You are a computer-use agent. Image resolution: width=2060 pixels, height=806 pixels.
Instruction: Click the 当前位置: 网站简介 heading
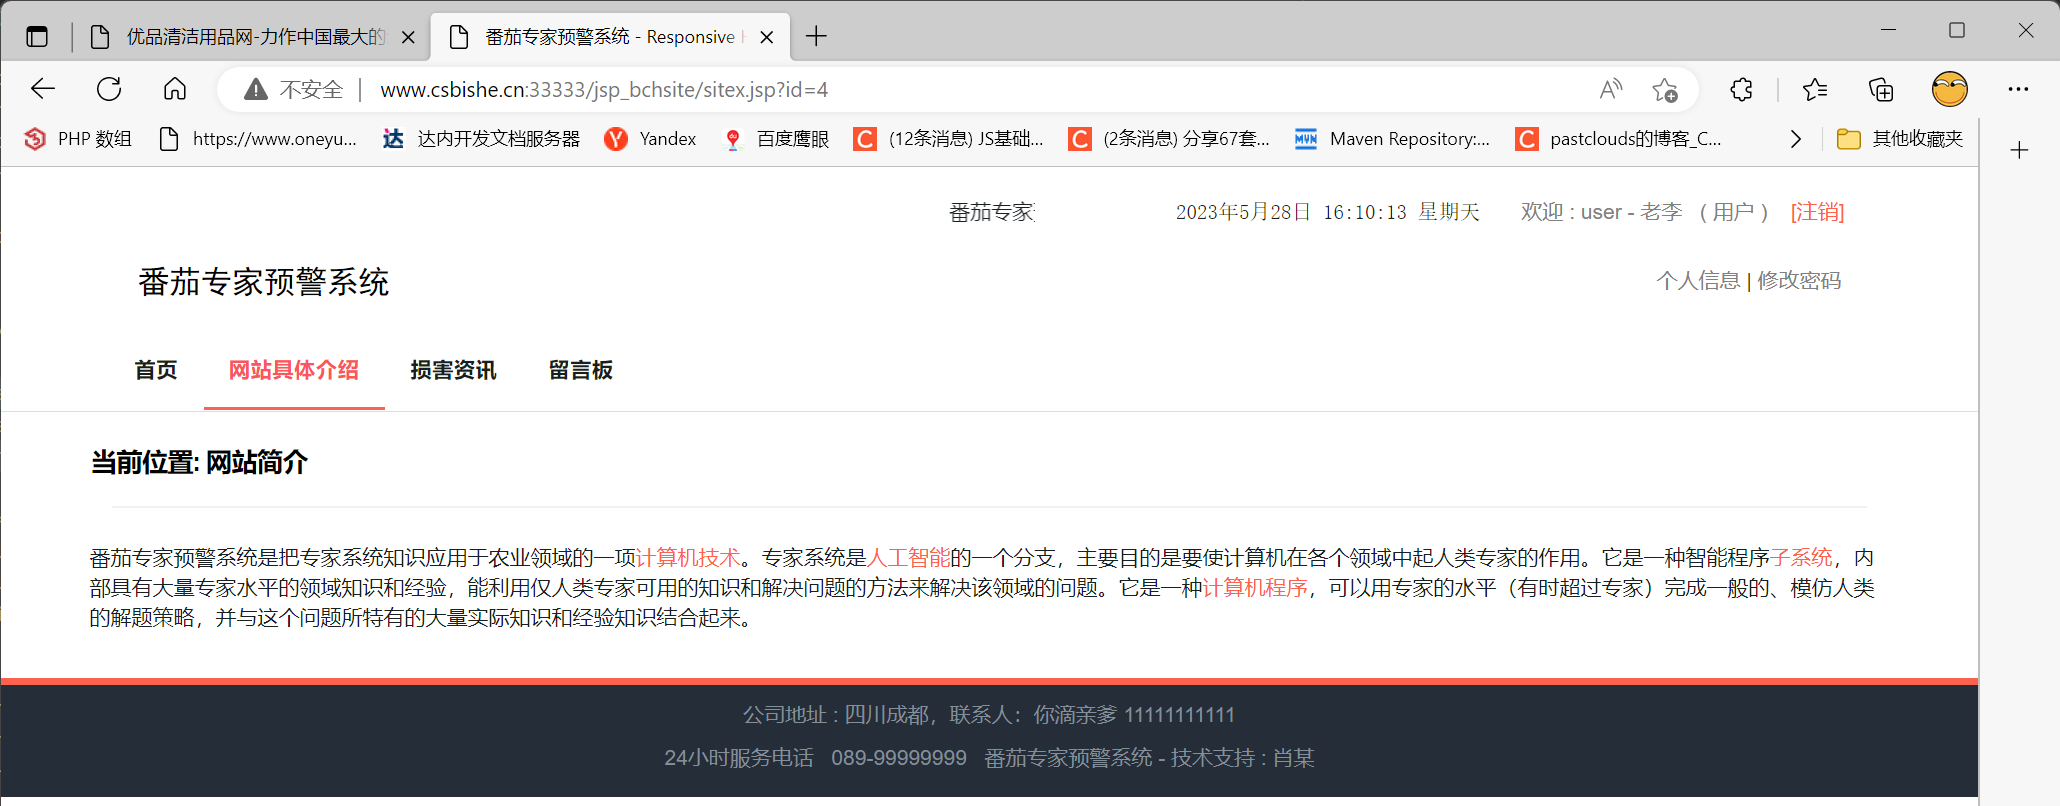coord(199,462)
